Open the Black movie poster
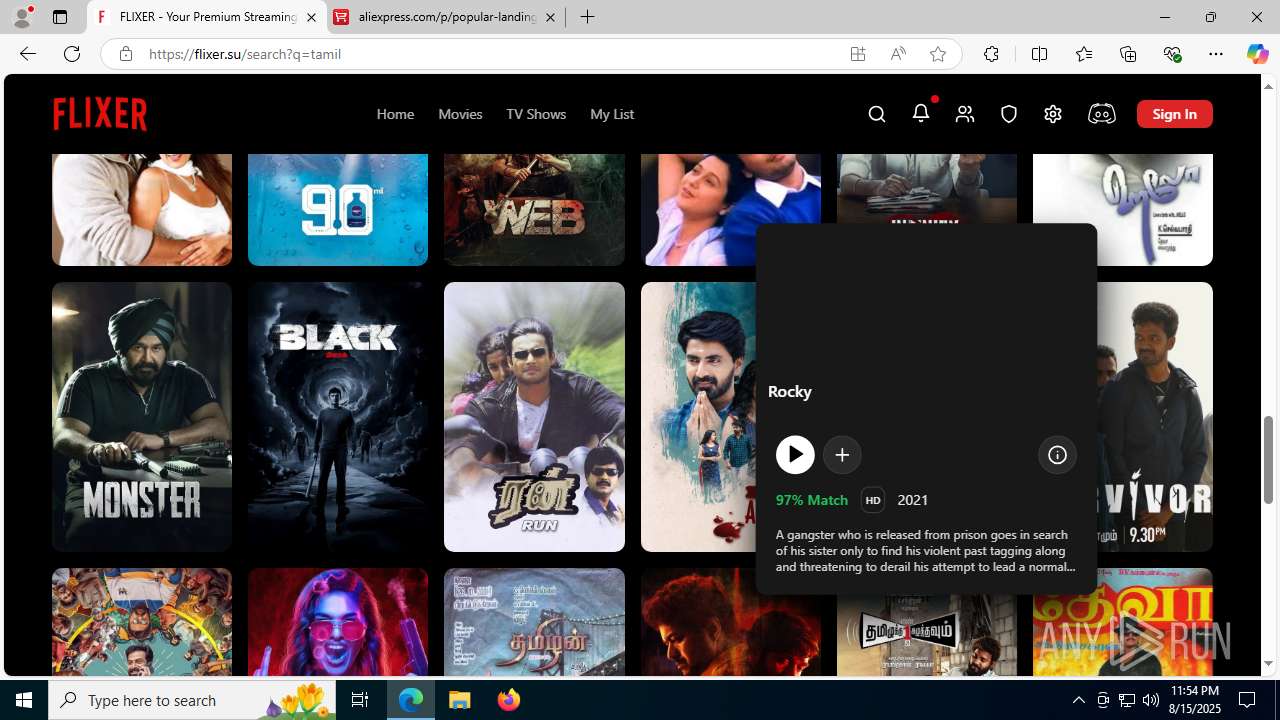 338,417
